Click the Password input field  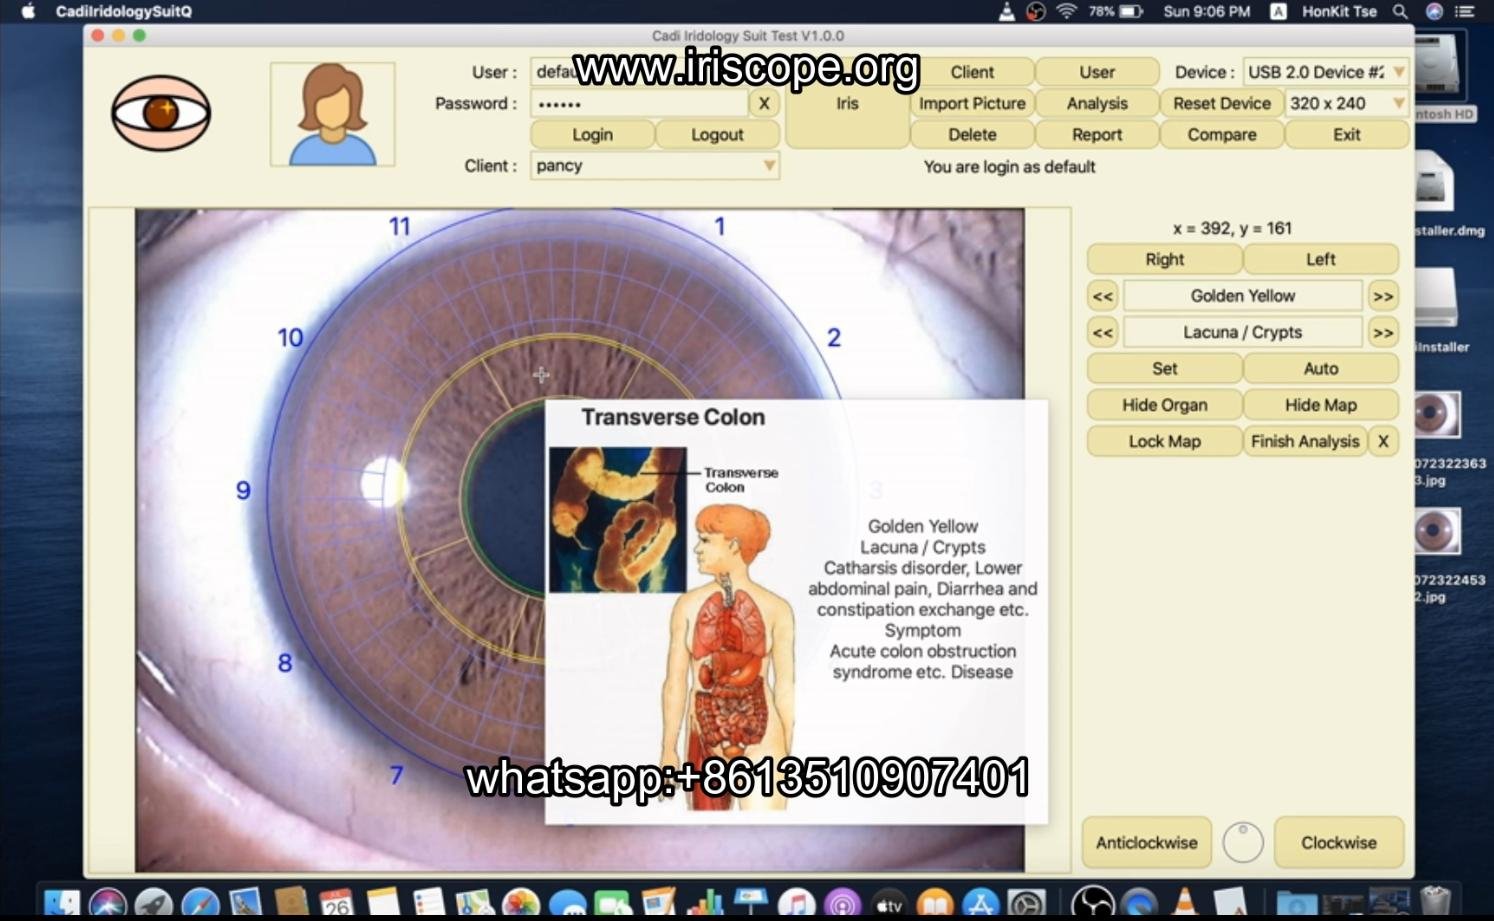(639, 103)
